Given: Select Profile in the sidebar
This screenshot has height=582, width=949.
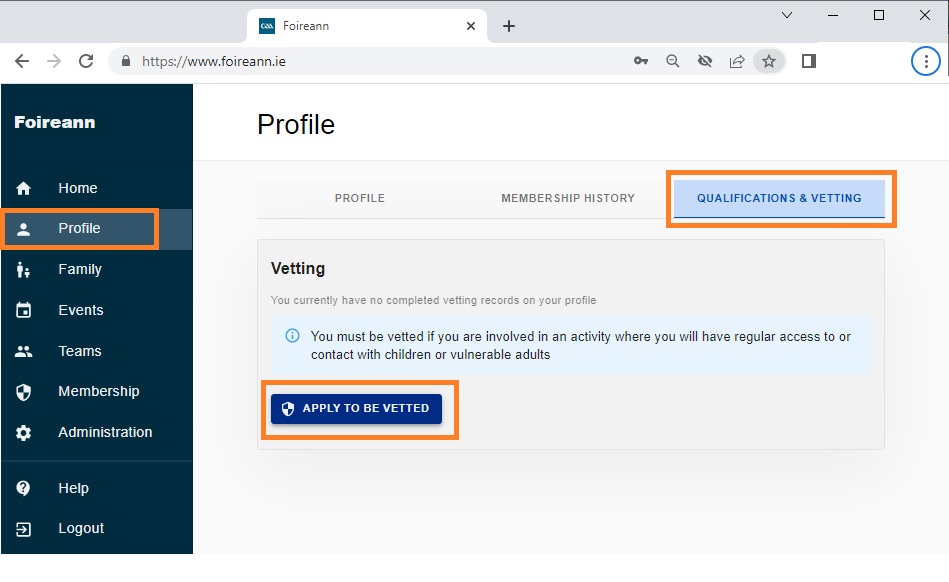Looking at the screenshot, I should [79, 229].
